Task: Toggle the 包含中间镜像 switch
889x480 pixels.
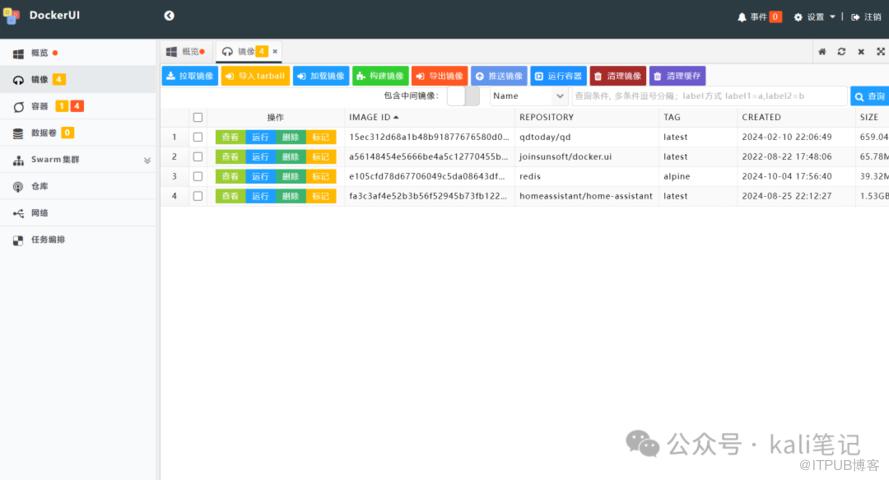Action: click(x=463, y=96)
